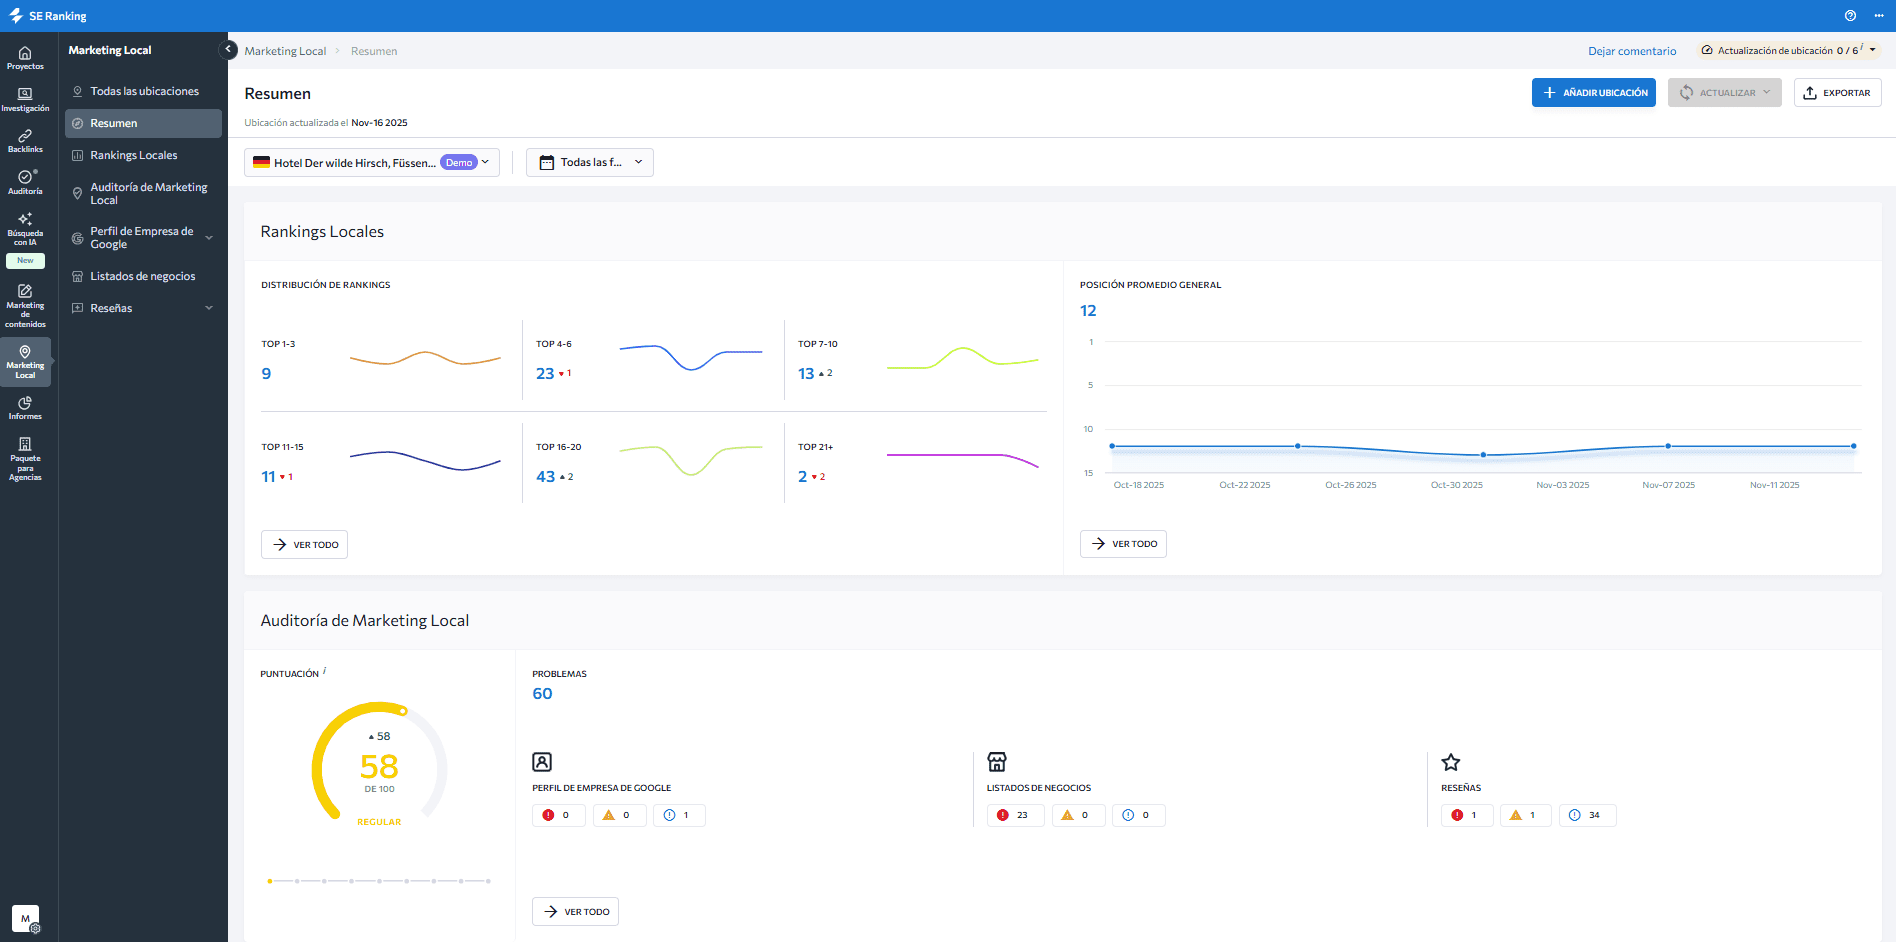
Task: Expand Perfil de Empresa de Google submenu
Action: [209, 238]
